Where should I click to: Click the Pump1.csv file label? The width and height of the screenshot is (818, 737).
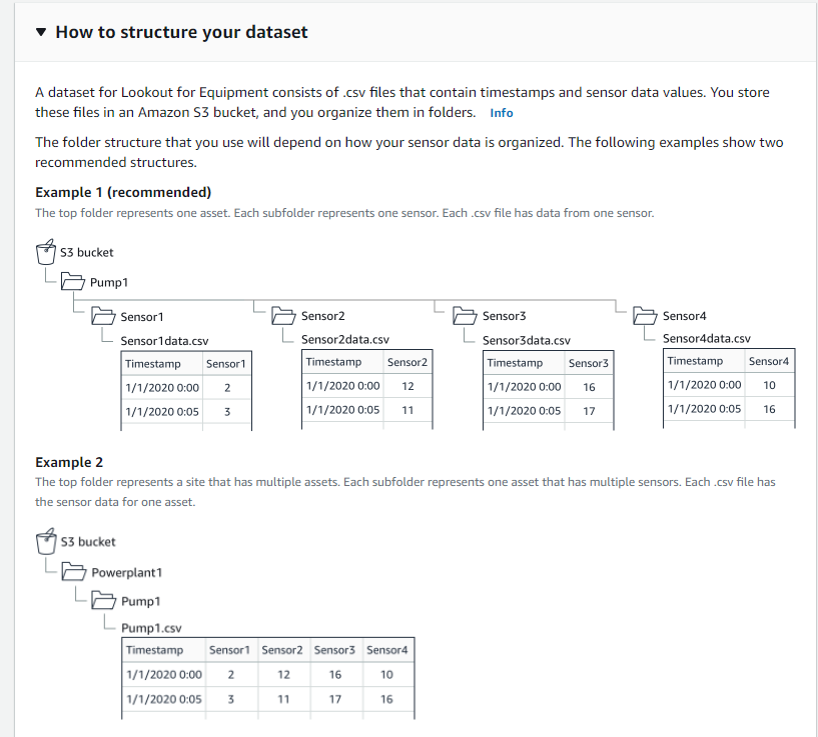[x=151, y=628]
